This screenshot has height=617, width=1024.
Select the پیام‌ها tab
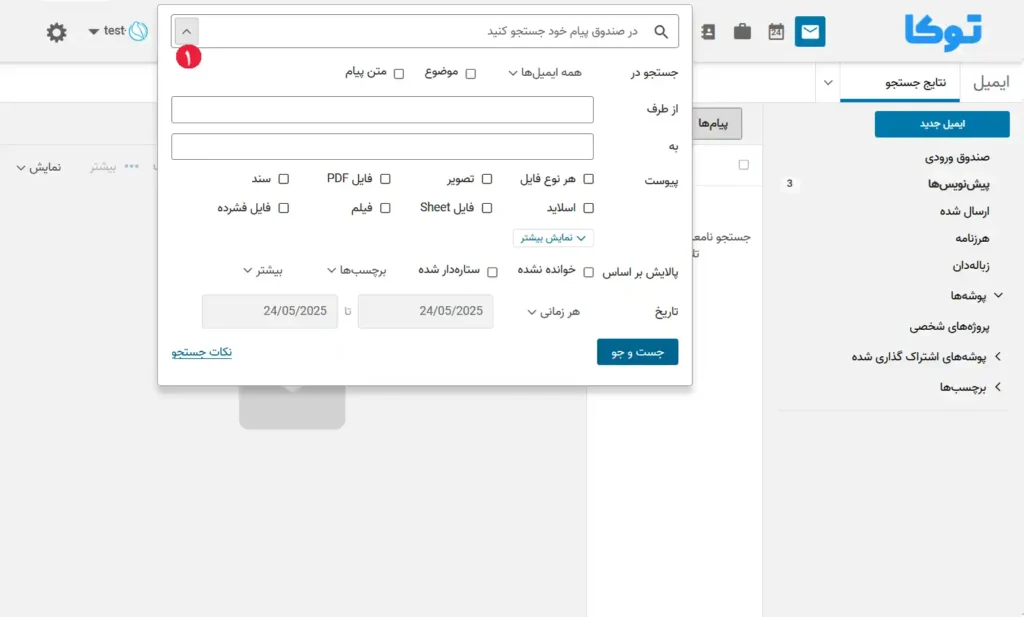click(716, 124)
